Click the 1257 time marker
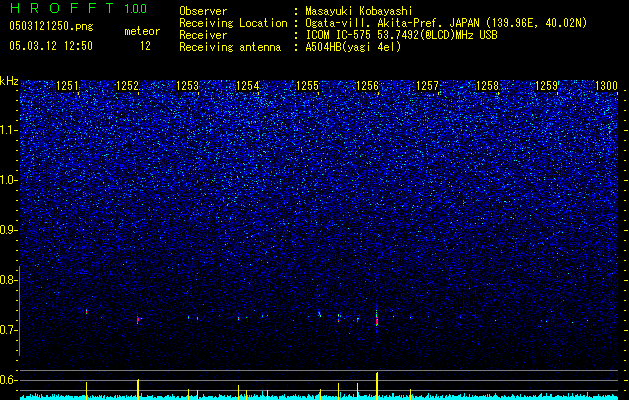Image resolution: width=629 pixels, height=400 pixels. (x=427, y=86)
